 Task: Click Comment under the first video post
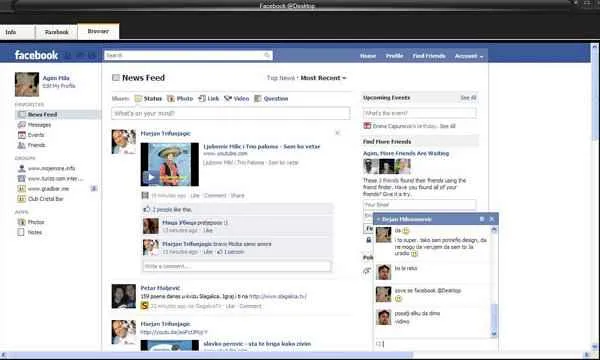click(x=215, y=195)
